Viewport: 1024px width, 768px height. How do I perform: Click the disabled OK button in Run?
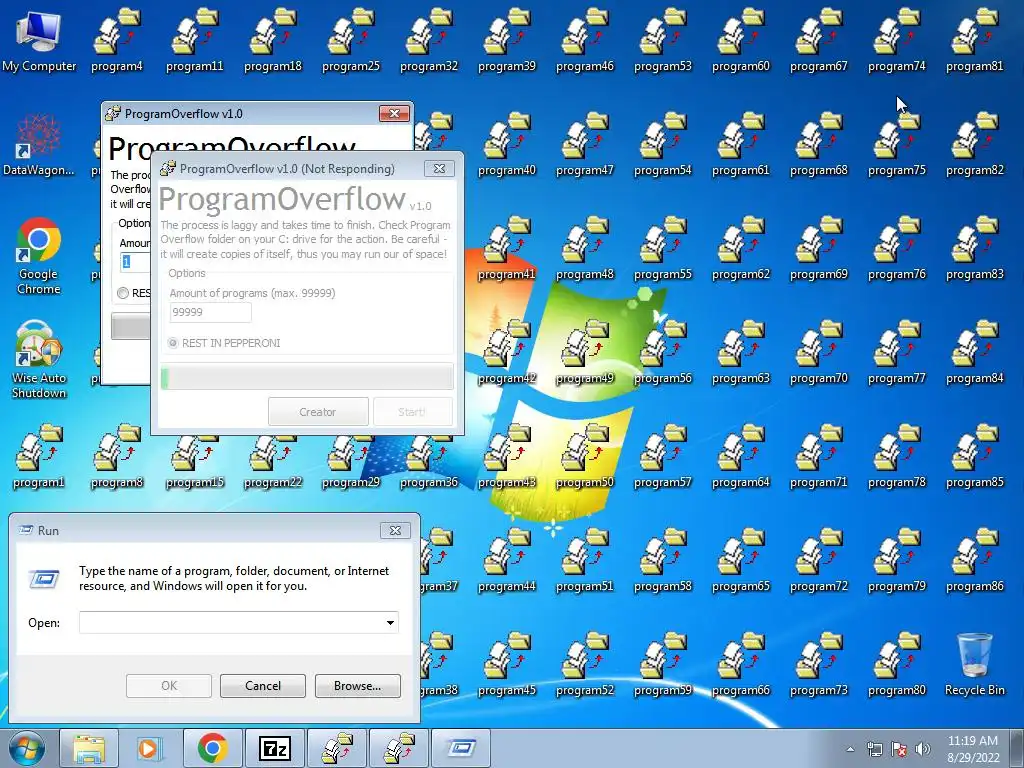(x=168, y=686)
